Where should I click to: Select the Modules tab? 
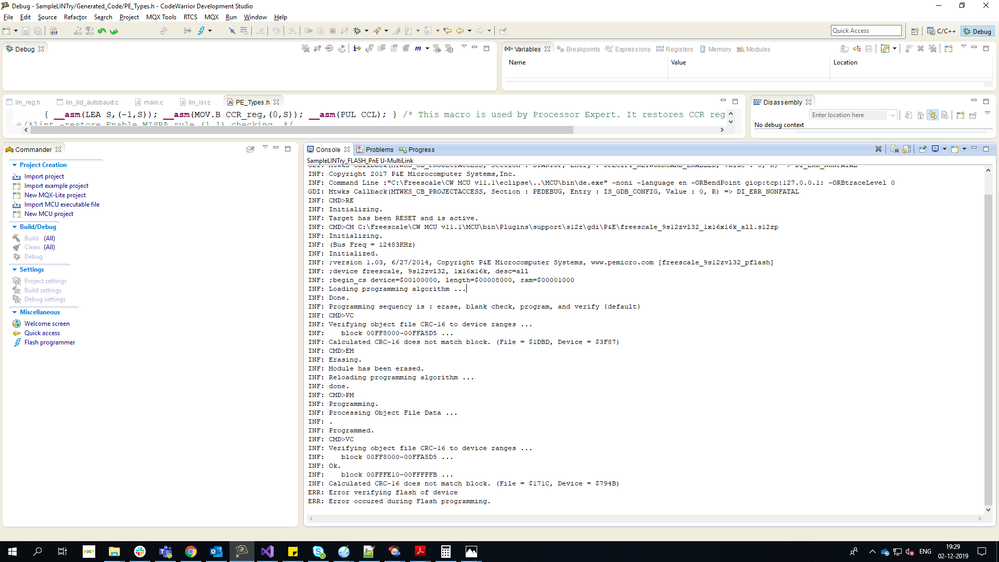point(753,49)
